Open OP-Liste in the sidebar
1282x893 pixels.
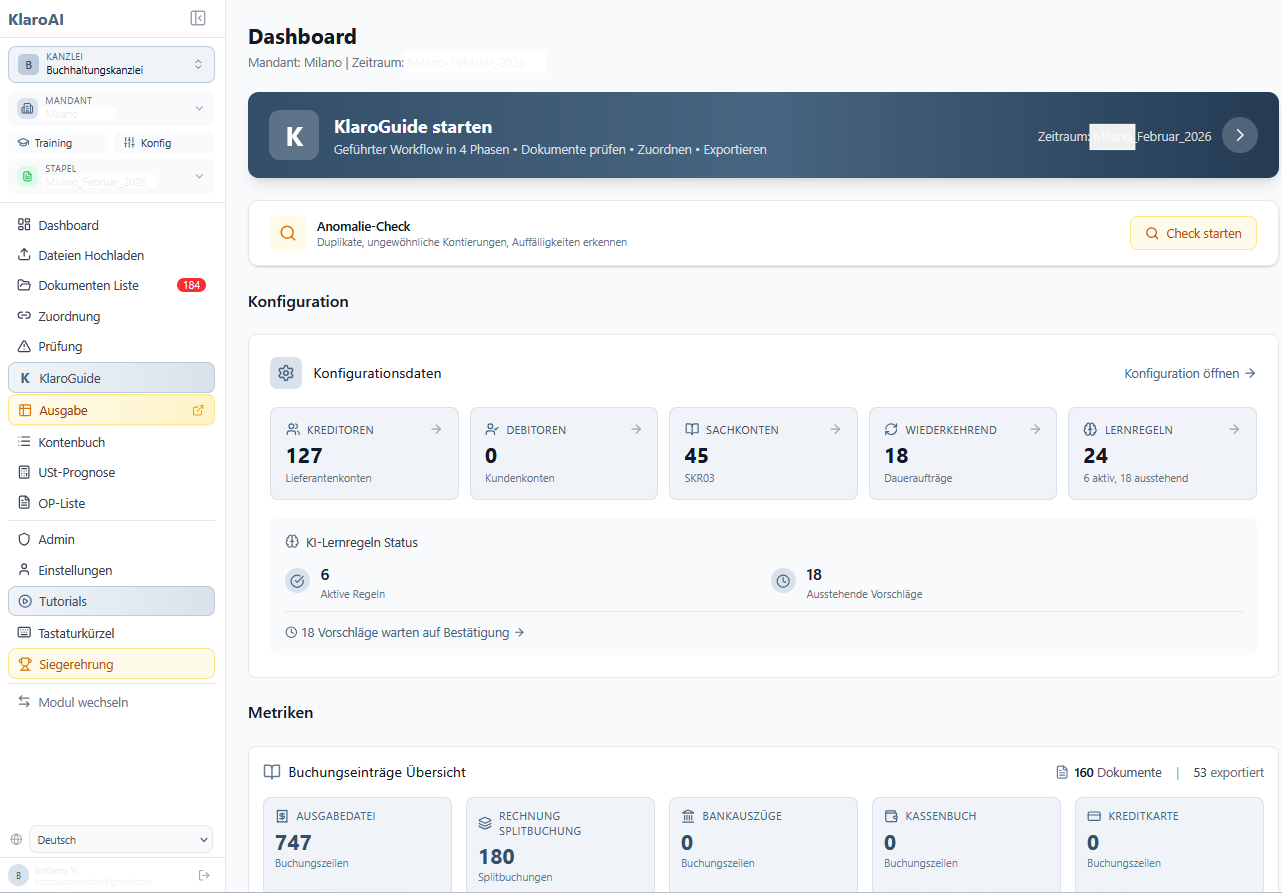click(111, 503)
